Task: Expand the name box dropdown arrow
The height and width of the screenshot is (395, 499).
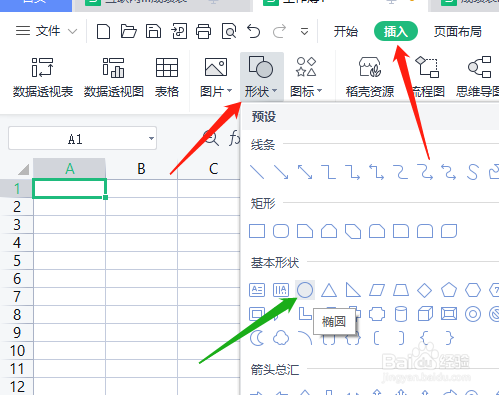Action: coord(151,138)
